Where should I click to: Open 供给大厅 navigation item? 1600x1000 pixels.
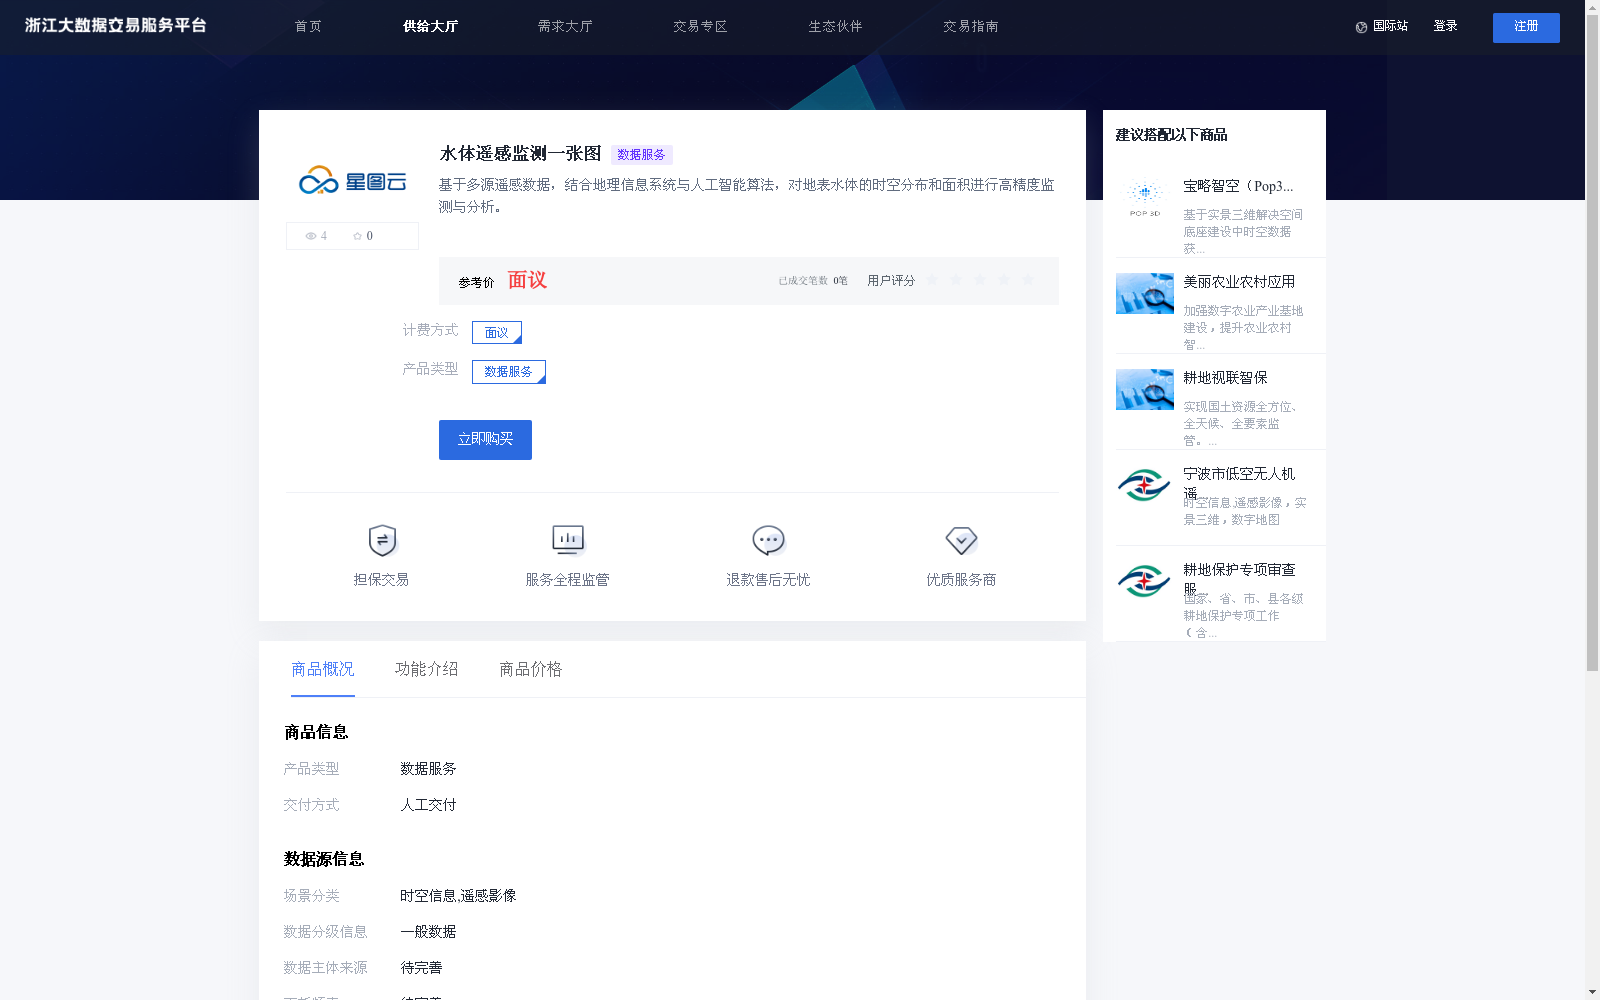(430, 27)
